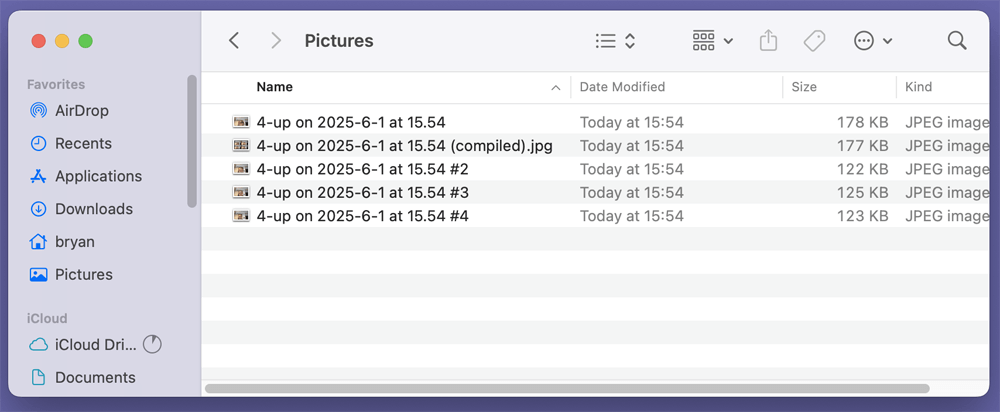The image size is (1000, 412).
Task: Click the 123 KB size cell
Action: (x=862, y=216)
